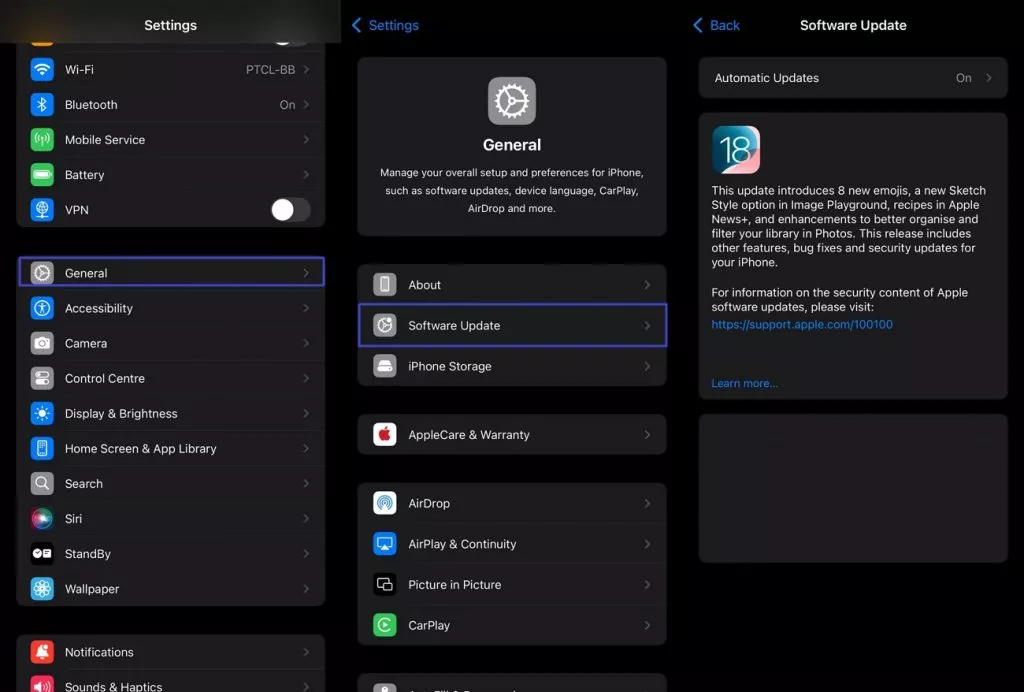This screenshot has width=1024, height=692.
Task: Open Wi-Fi settings via the Wi-Fi icon
Action: [41, 69]
